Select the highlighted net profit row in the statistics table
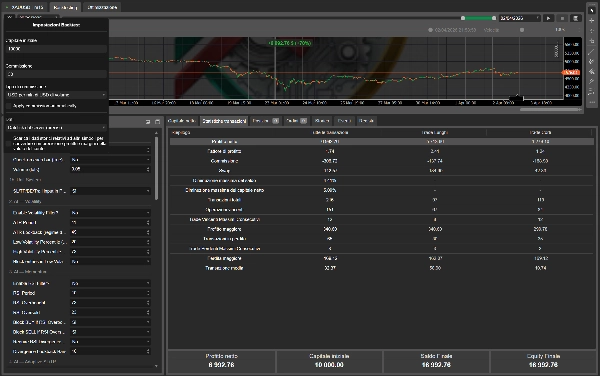Screen dimensions: 600x376 (382, 142)
